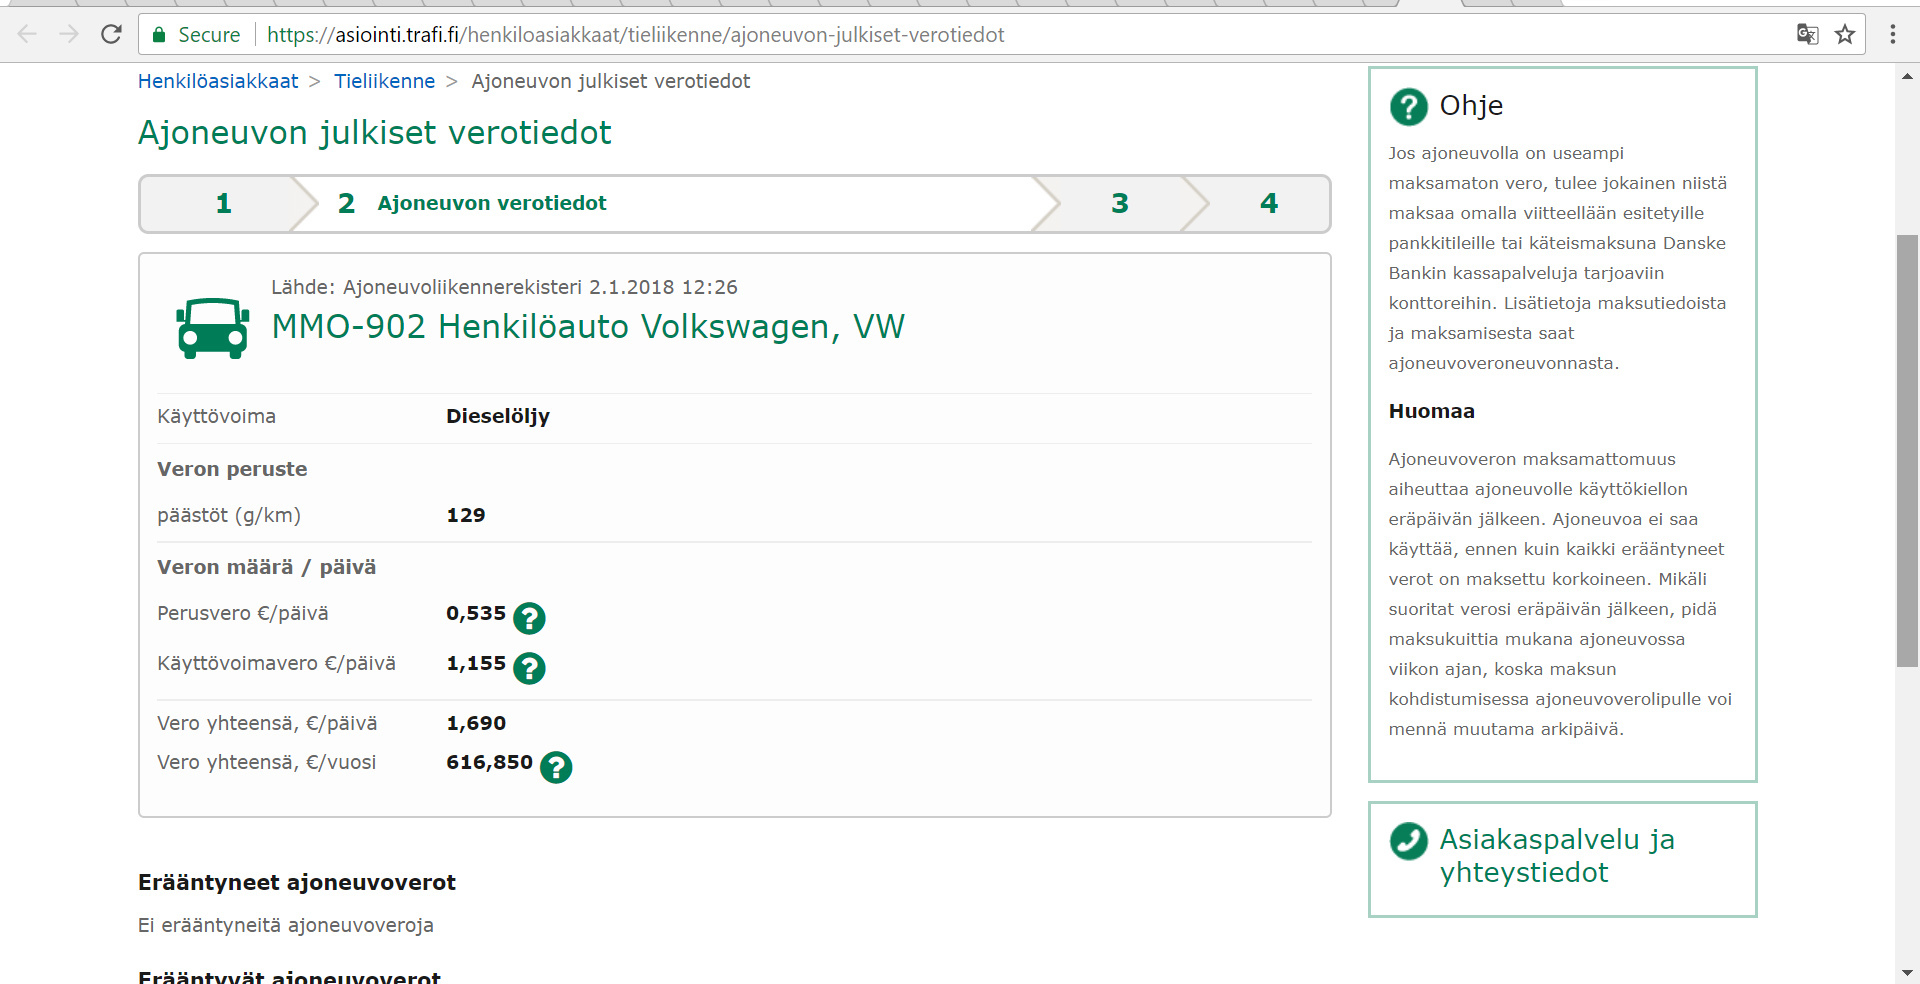Jump to step 3 in progress bar
The width and height of the screenshot is (1920, 984).
coord(1119,204)
